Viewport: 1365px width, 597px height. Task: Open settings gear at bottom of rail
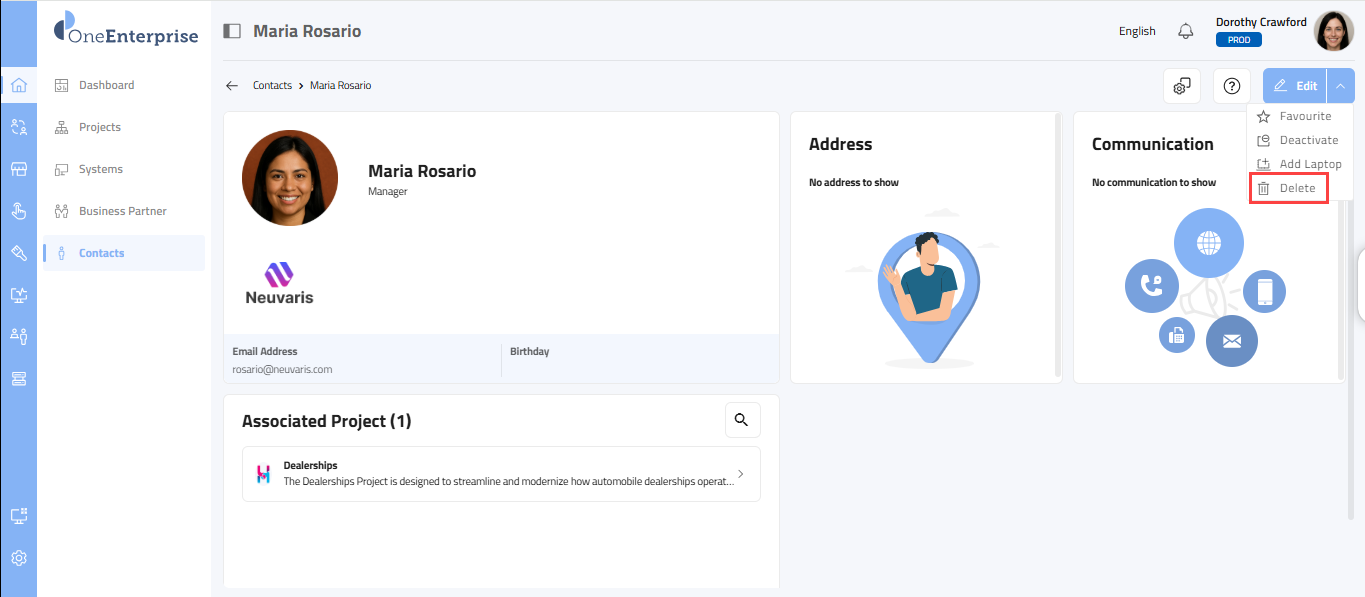pos(18,558)
